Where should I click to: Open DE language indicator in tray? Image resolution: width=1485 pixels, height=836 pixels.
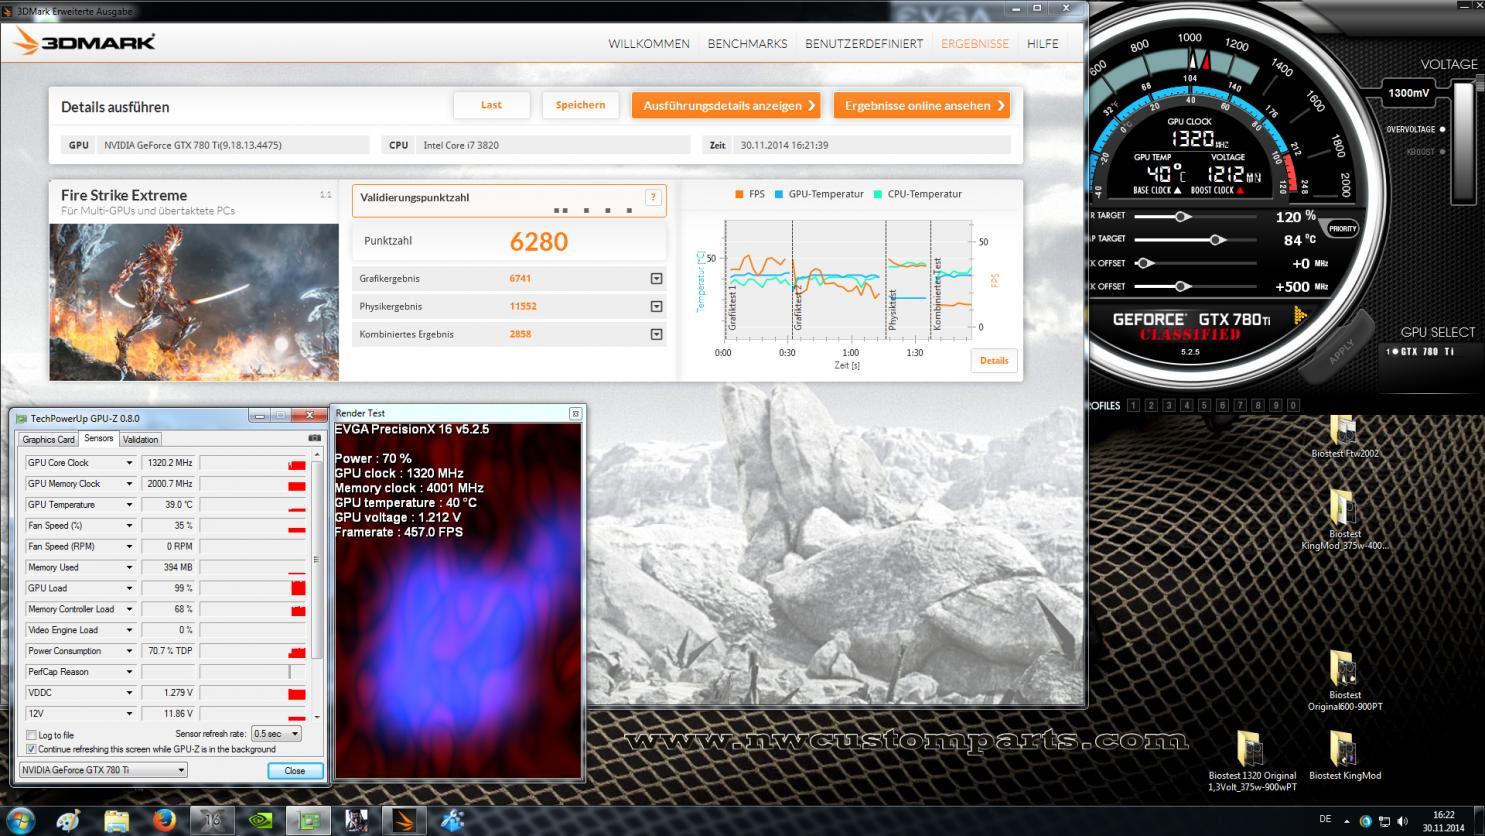click(x=1325, y=819)
